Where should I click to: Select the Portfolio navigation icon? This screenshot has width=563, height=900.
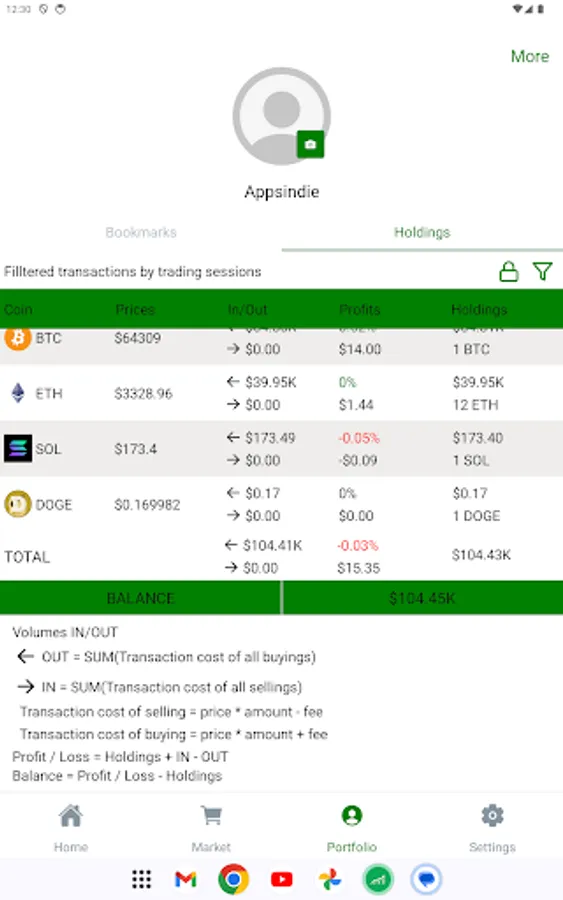pos(352,816)
